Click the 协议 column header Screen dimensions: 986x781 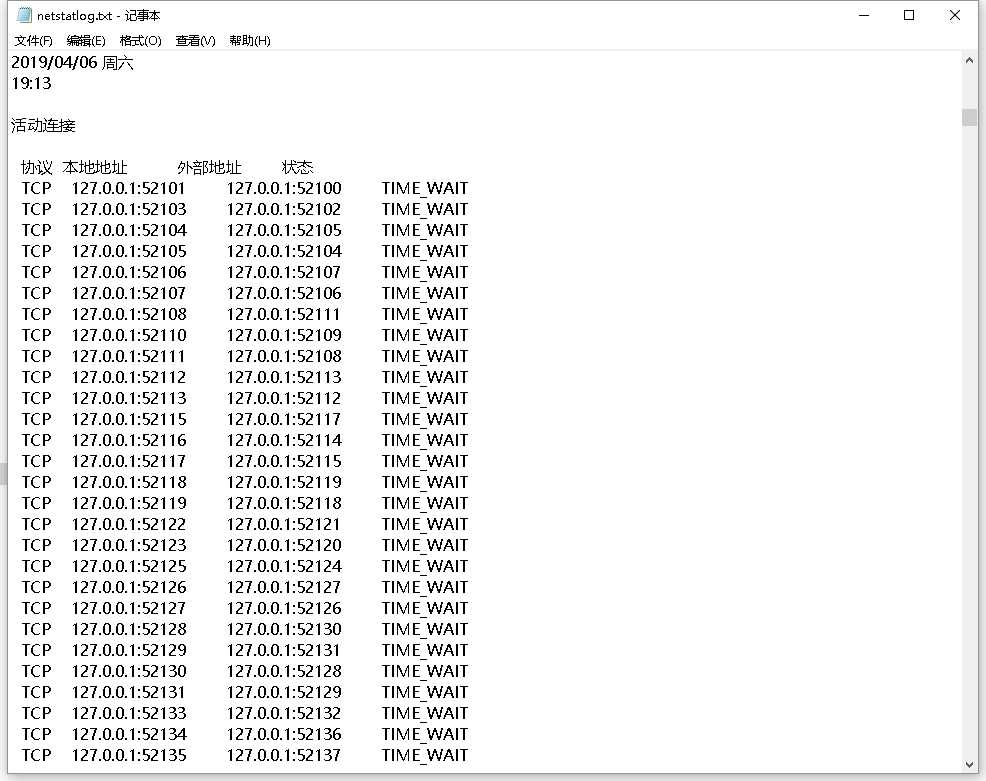36,168
